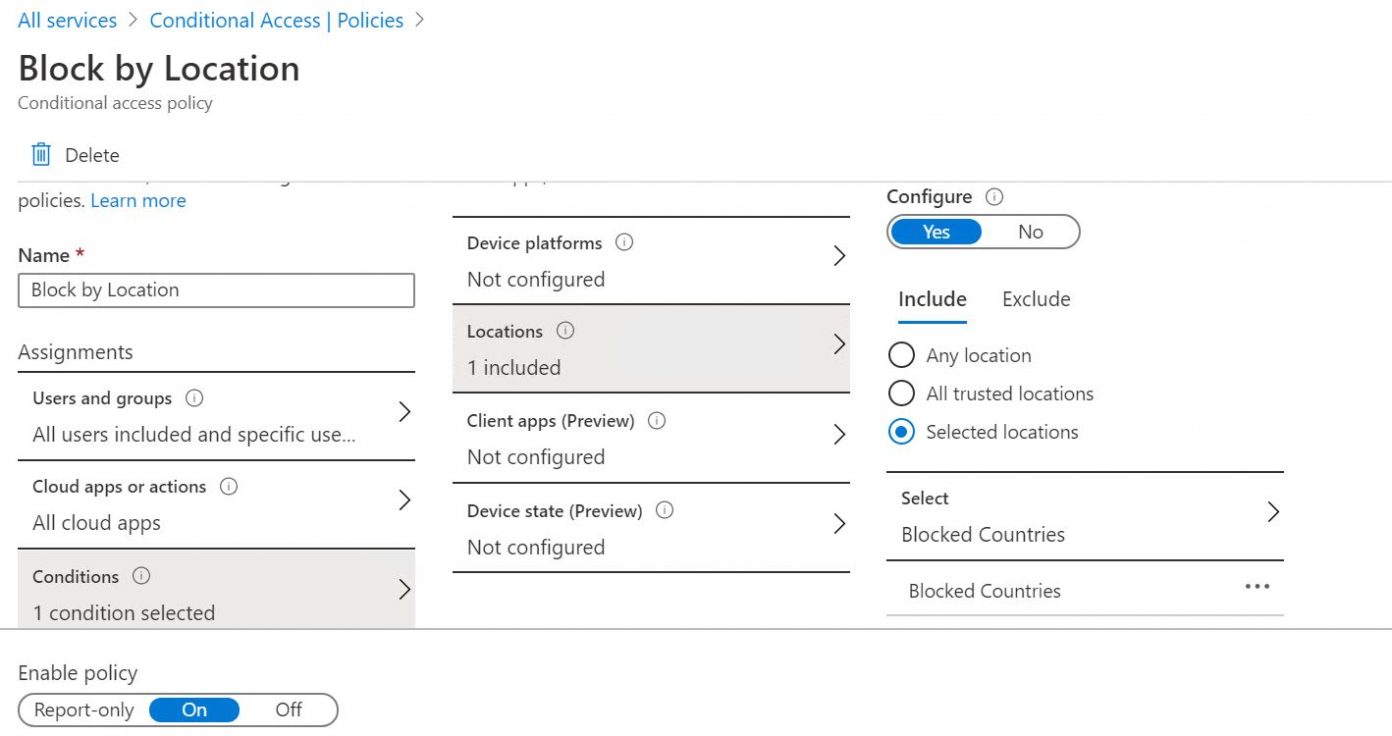Image resolution: width=1392 pixels, height=736 pixels.
Task: Open the Learn more link
Action: click(138, 200)
